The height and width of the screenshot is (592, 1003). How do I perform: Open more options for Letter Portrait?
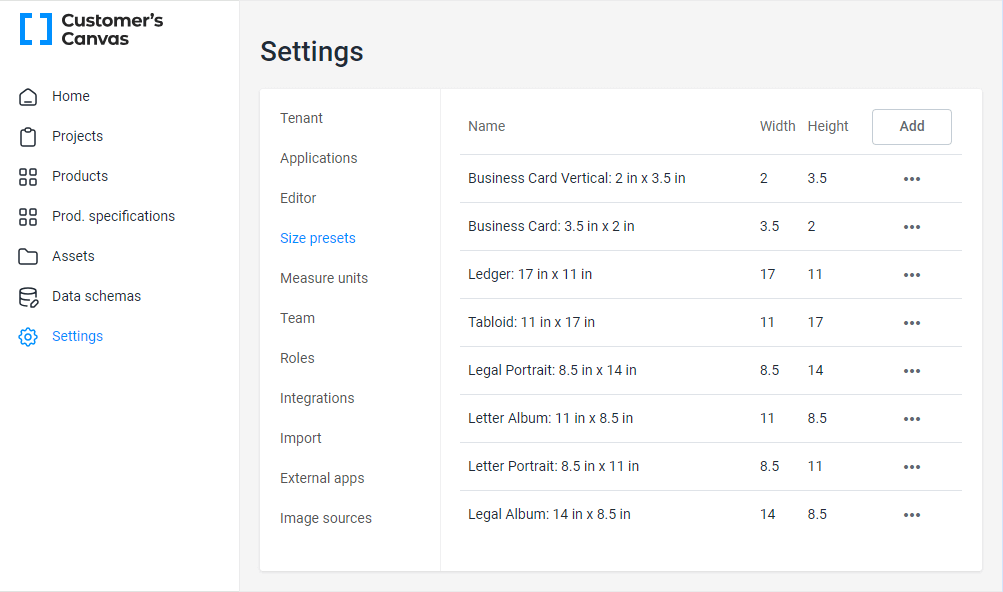click(x=911, y=467)
